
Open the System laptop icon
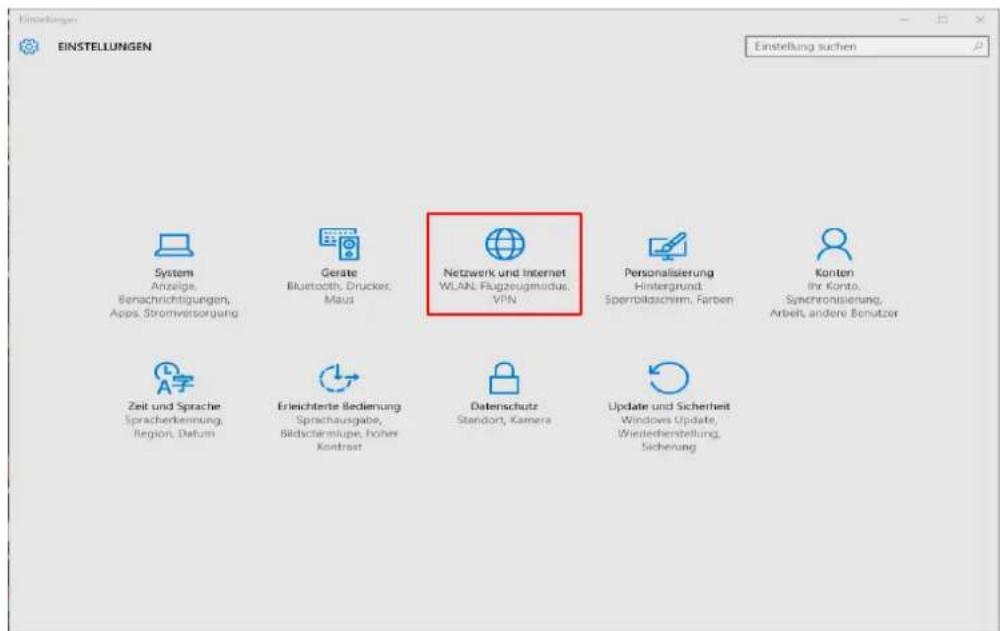point(173,244)
